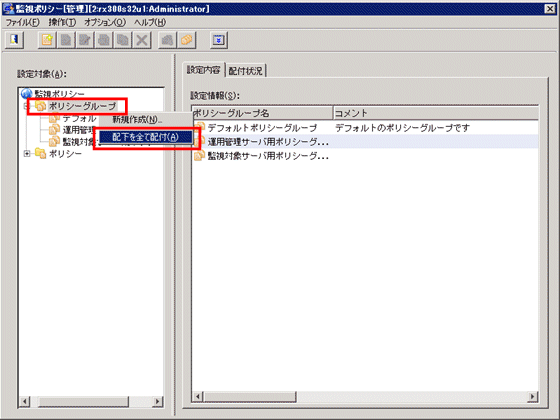Click the new policy icon with star
Viewport: 560px width, 420px height.
47,40
